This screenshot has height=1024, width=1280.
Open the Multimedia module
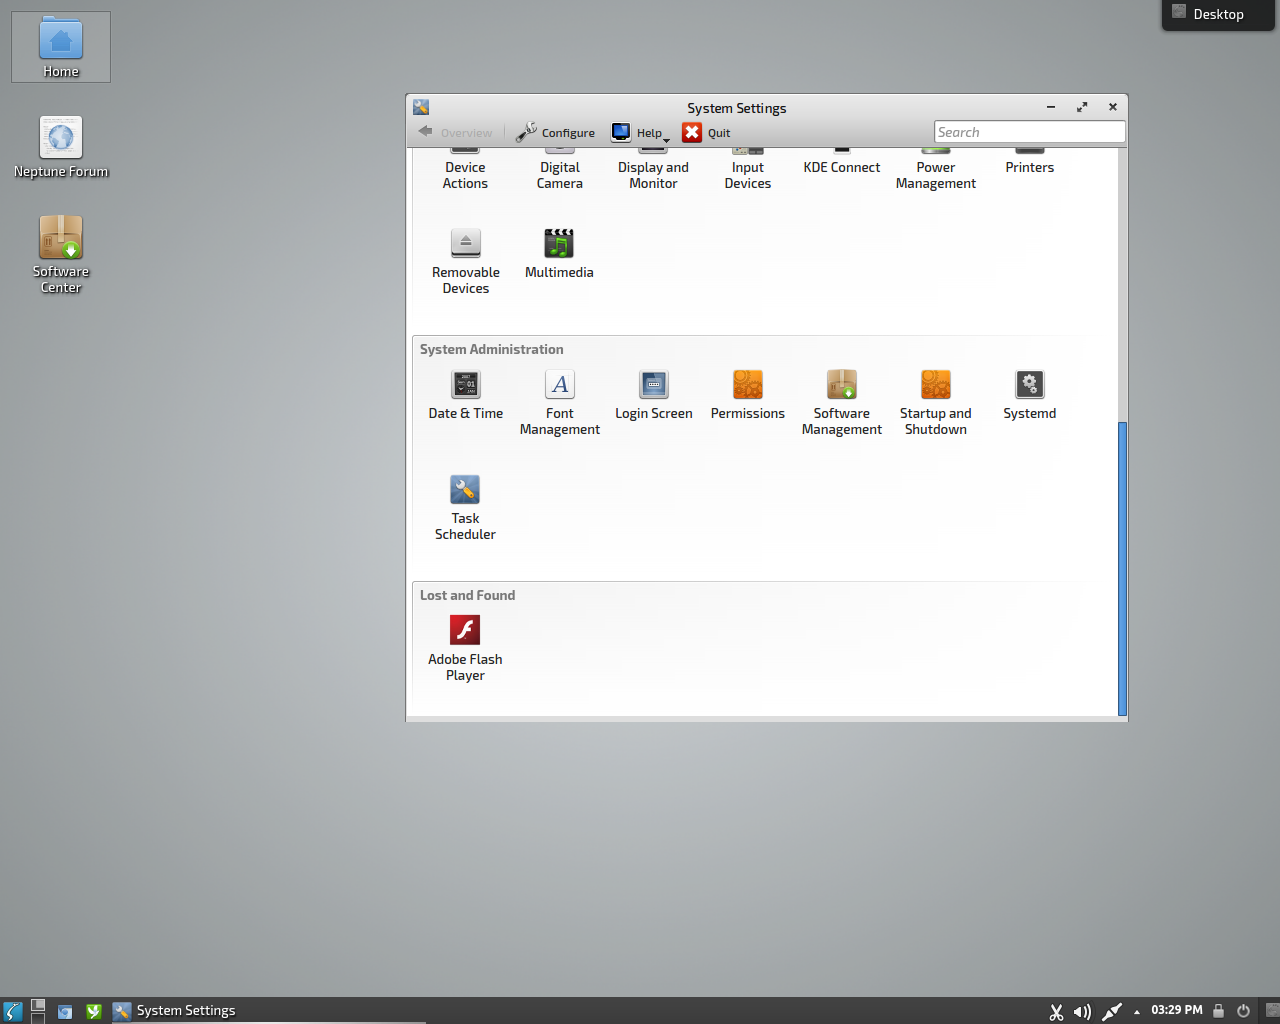click(559, 254)
